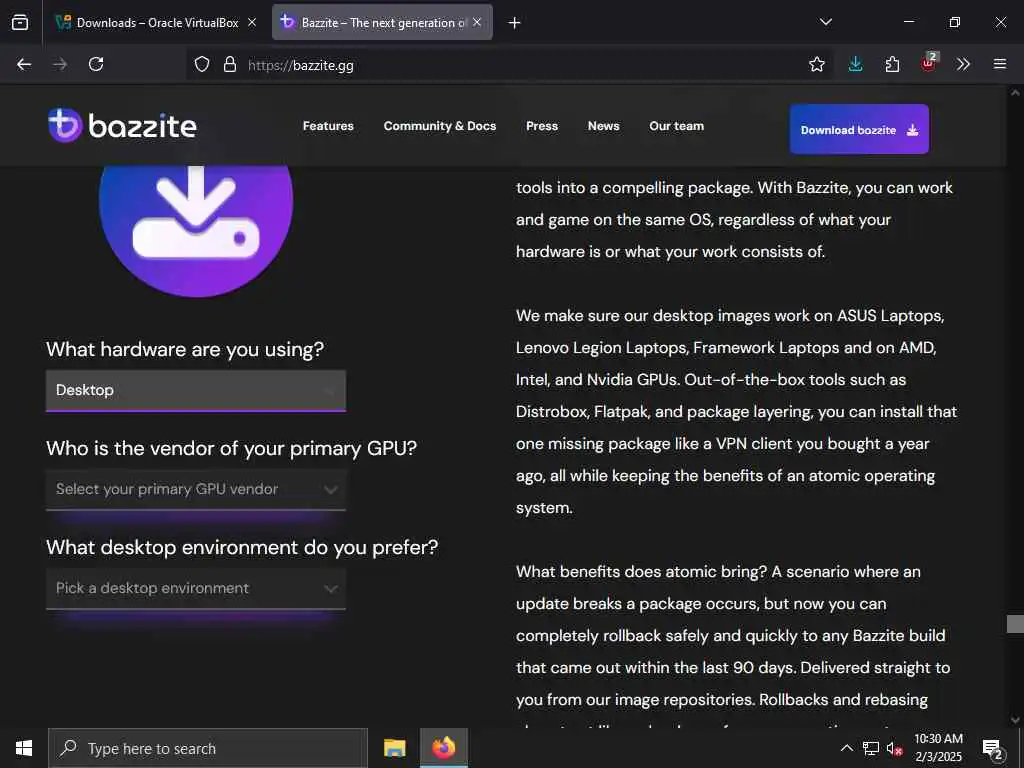Click the Download bazzite button
The height and width of the screenshot is (768, 1024).
click(859, 129)
